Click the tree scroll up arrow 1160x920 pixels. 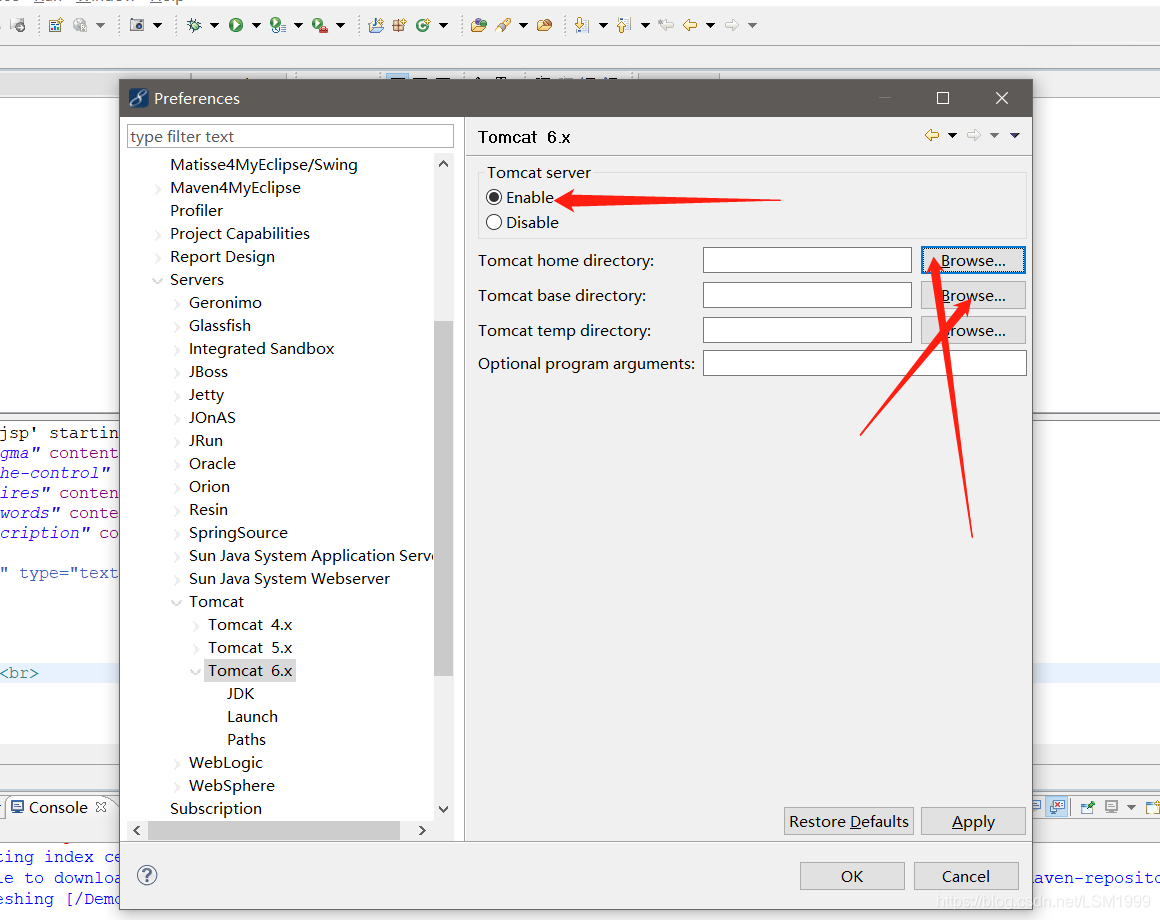[443, 163]
